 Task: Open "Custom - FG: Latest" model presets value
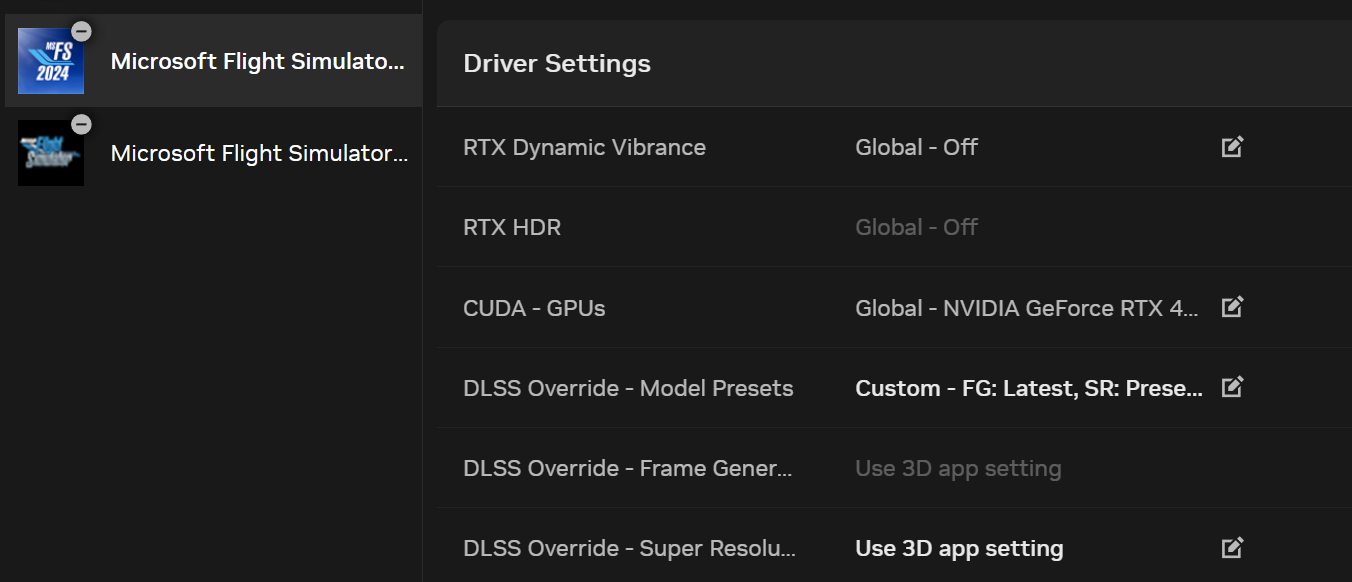click(1028, 388)
